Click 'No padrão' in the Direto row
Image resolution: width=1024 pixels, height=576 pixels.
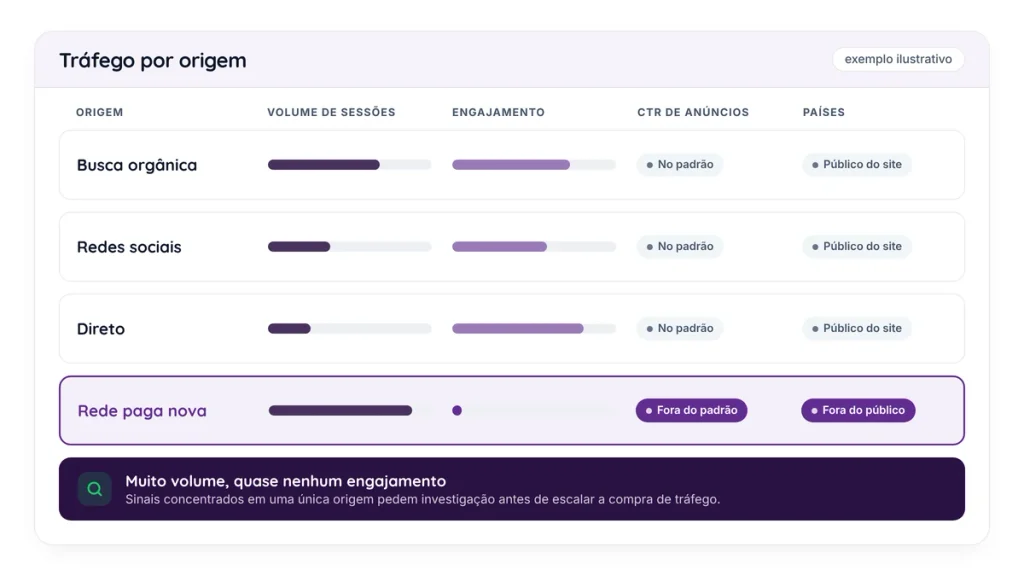pyautogui.click(x=680, y=328)
